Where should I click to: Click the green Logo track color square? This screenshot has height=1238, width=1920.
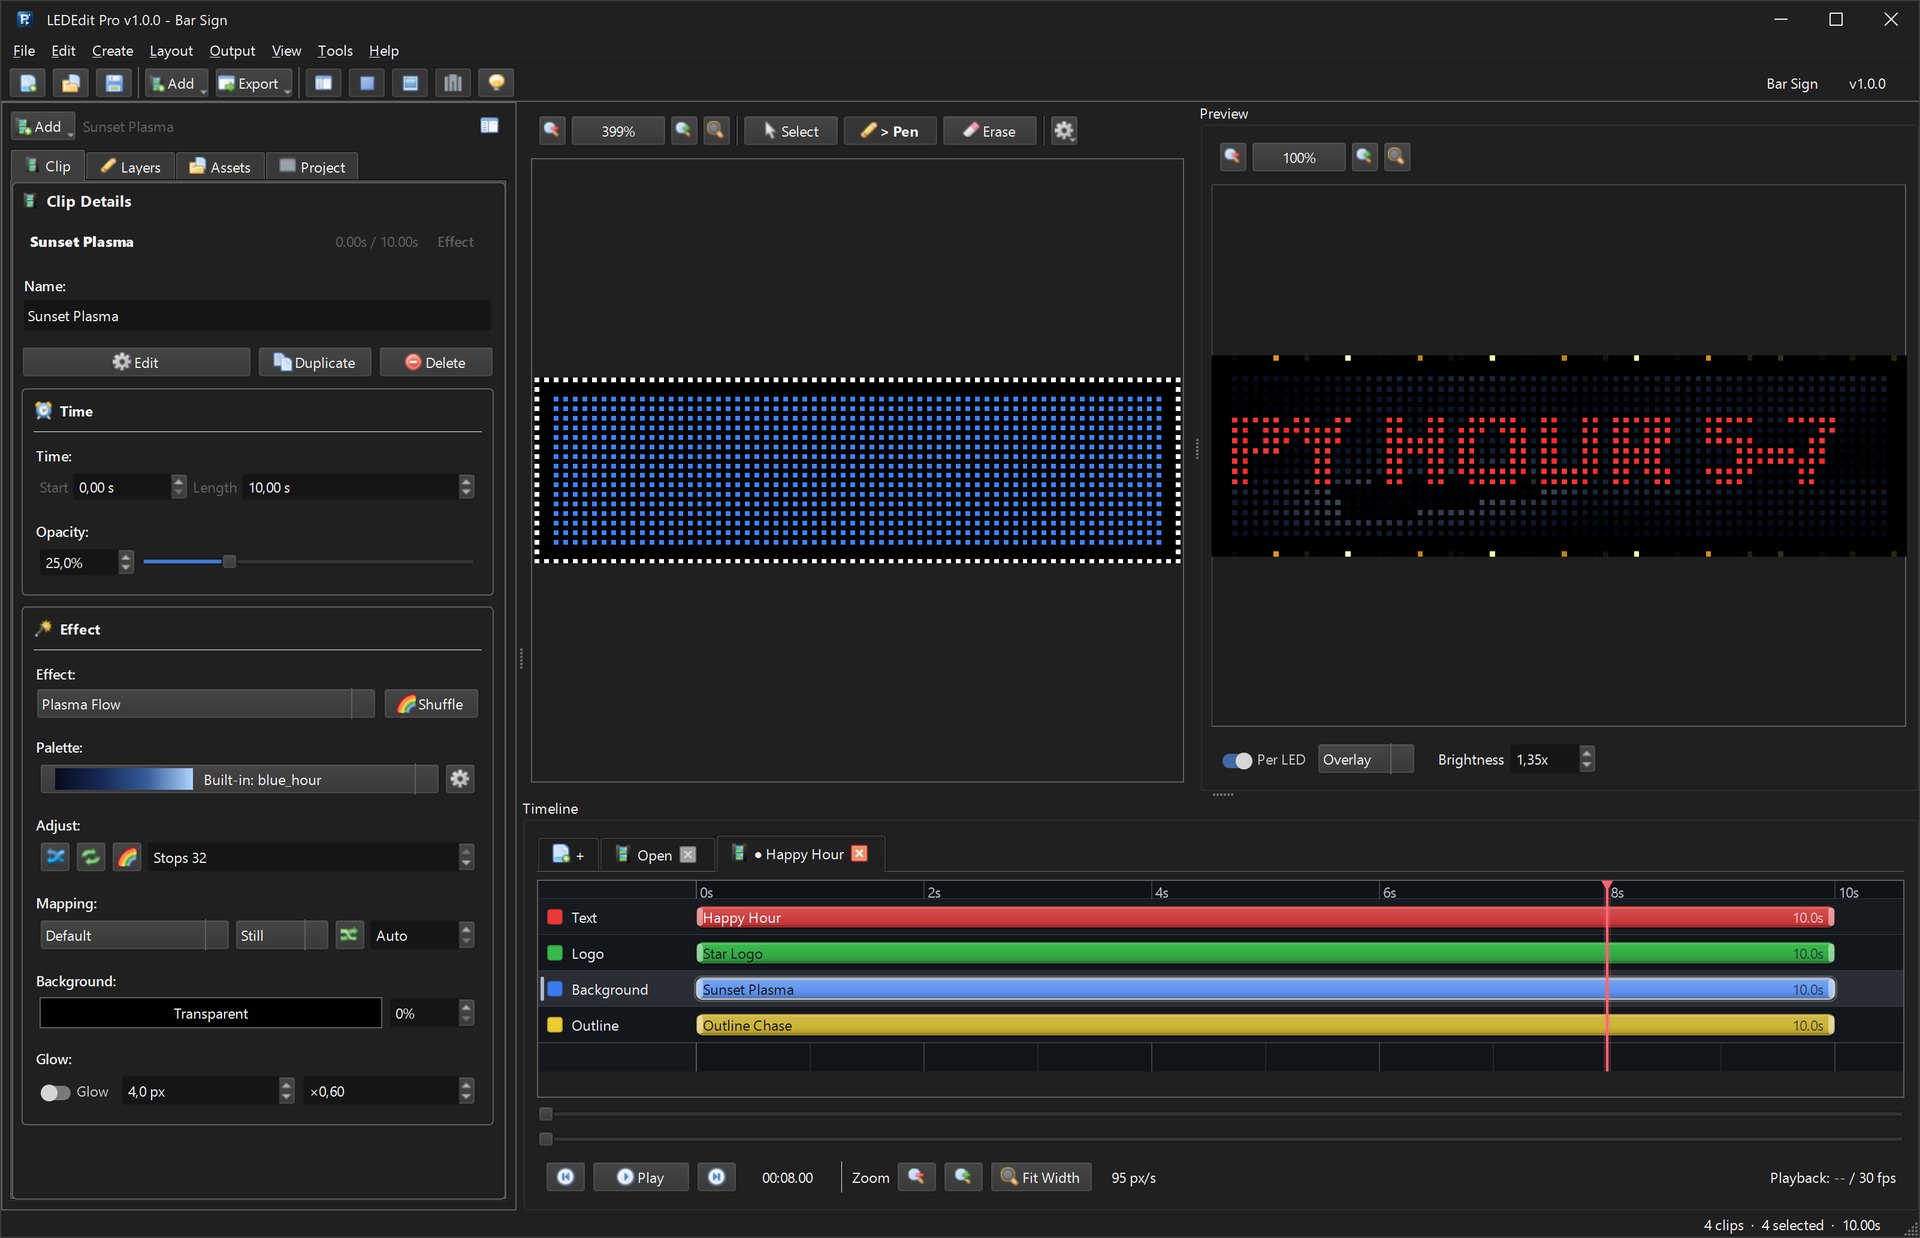pyautogui.click(x=555, y=953)
